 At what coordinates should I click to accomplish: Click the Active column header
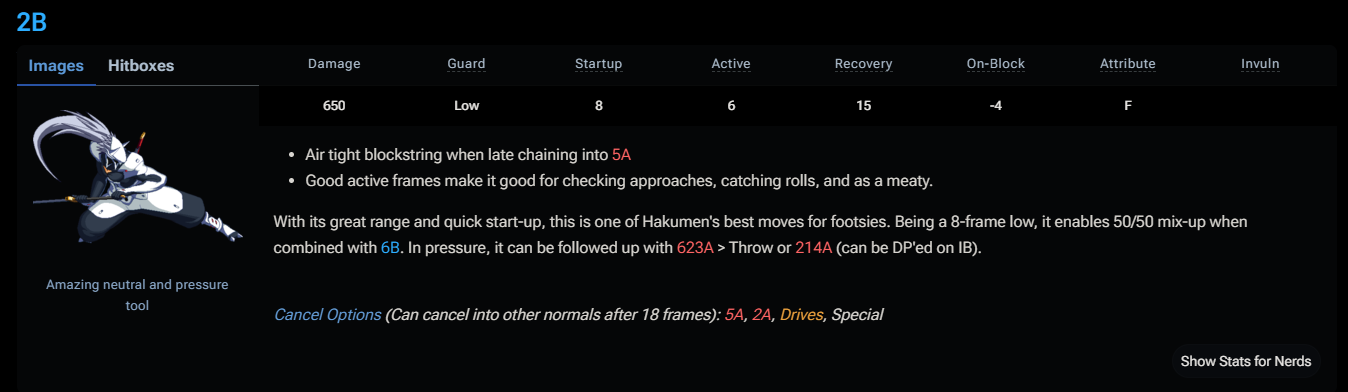click(x=731, y=64)
